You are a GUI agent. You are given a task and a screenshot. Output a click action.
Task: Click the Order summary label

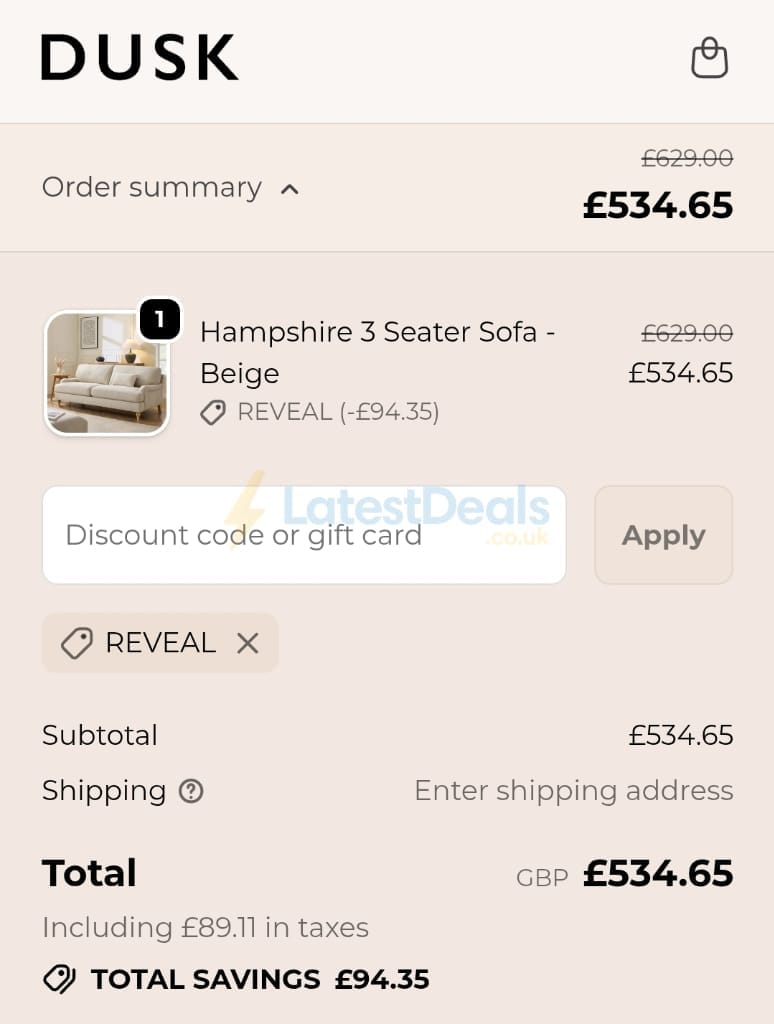(152, 187)
